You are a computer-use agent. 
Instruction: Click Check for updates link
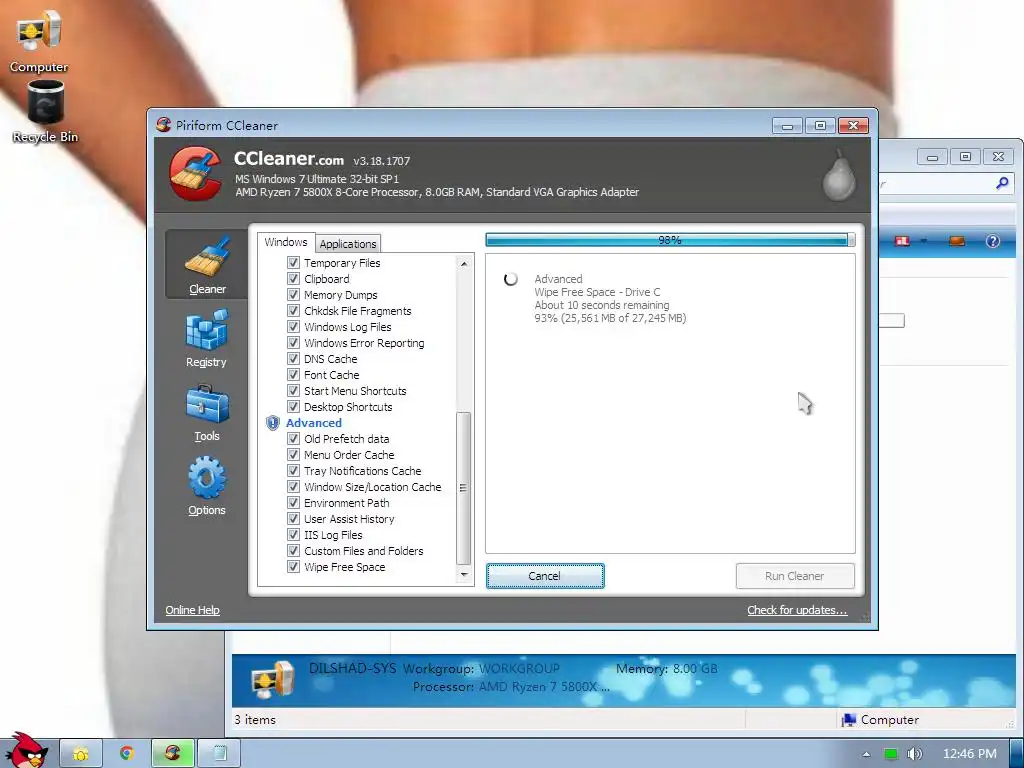coord(797,610)
